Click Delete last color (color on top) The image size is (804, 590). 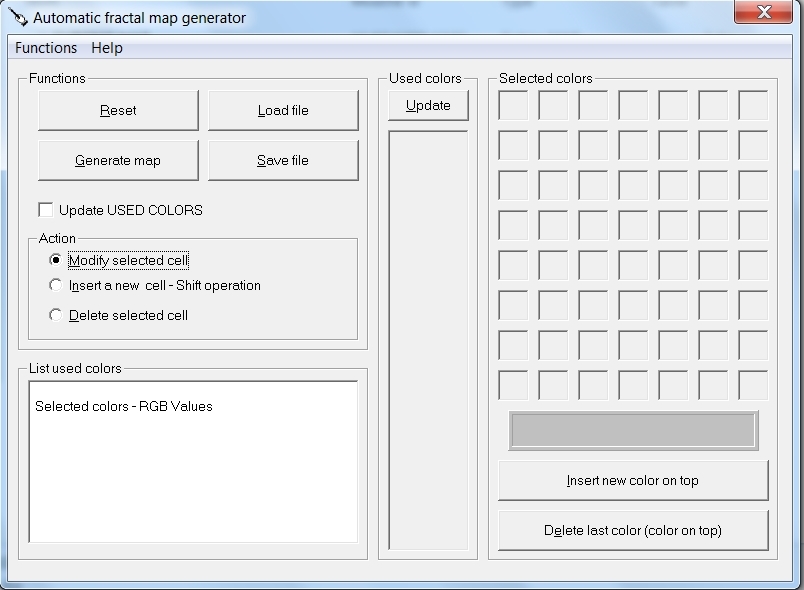632,530
